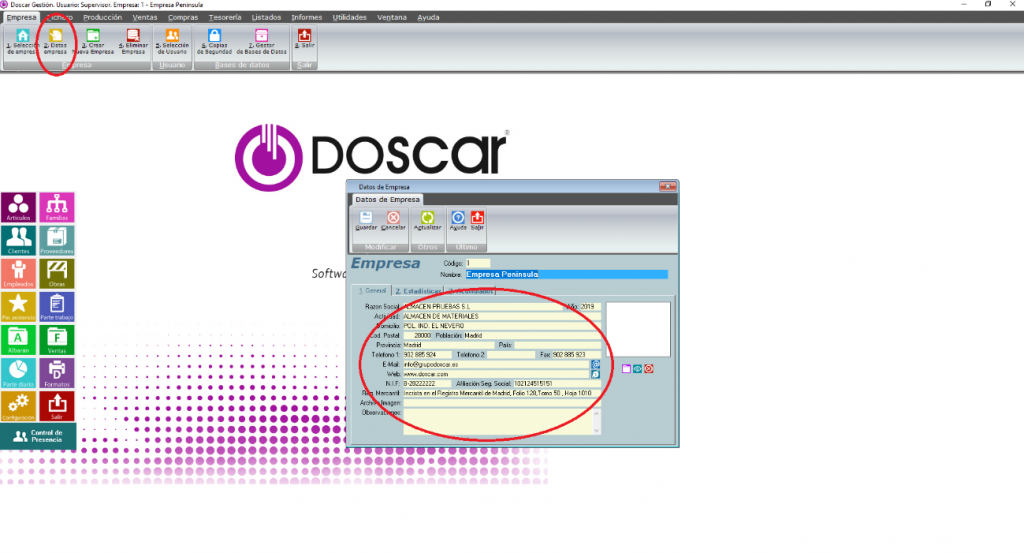Click the N.I.F. field
The height and width of the screenshot is (553, 1024).
point(427,384)
